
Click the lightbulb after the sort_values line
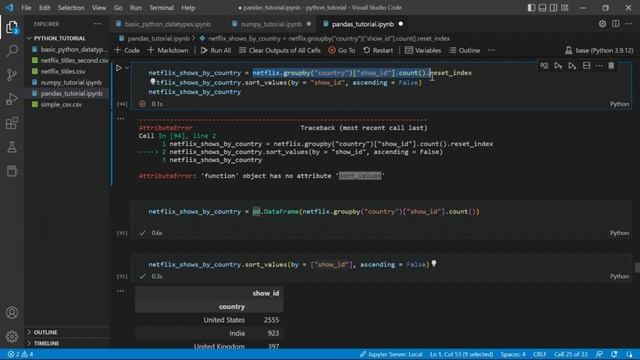click(x=434, y=264)
